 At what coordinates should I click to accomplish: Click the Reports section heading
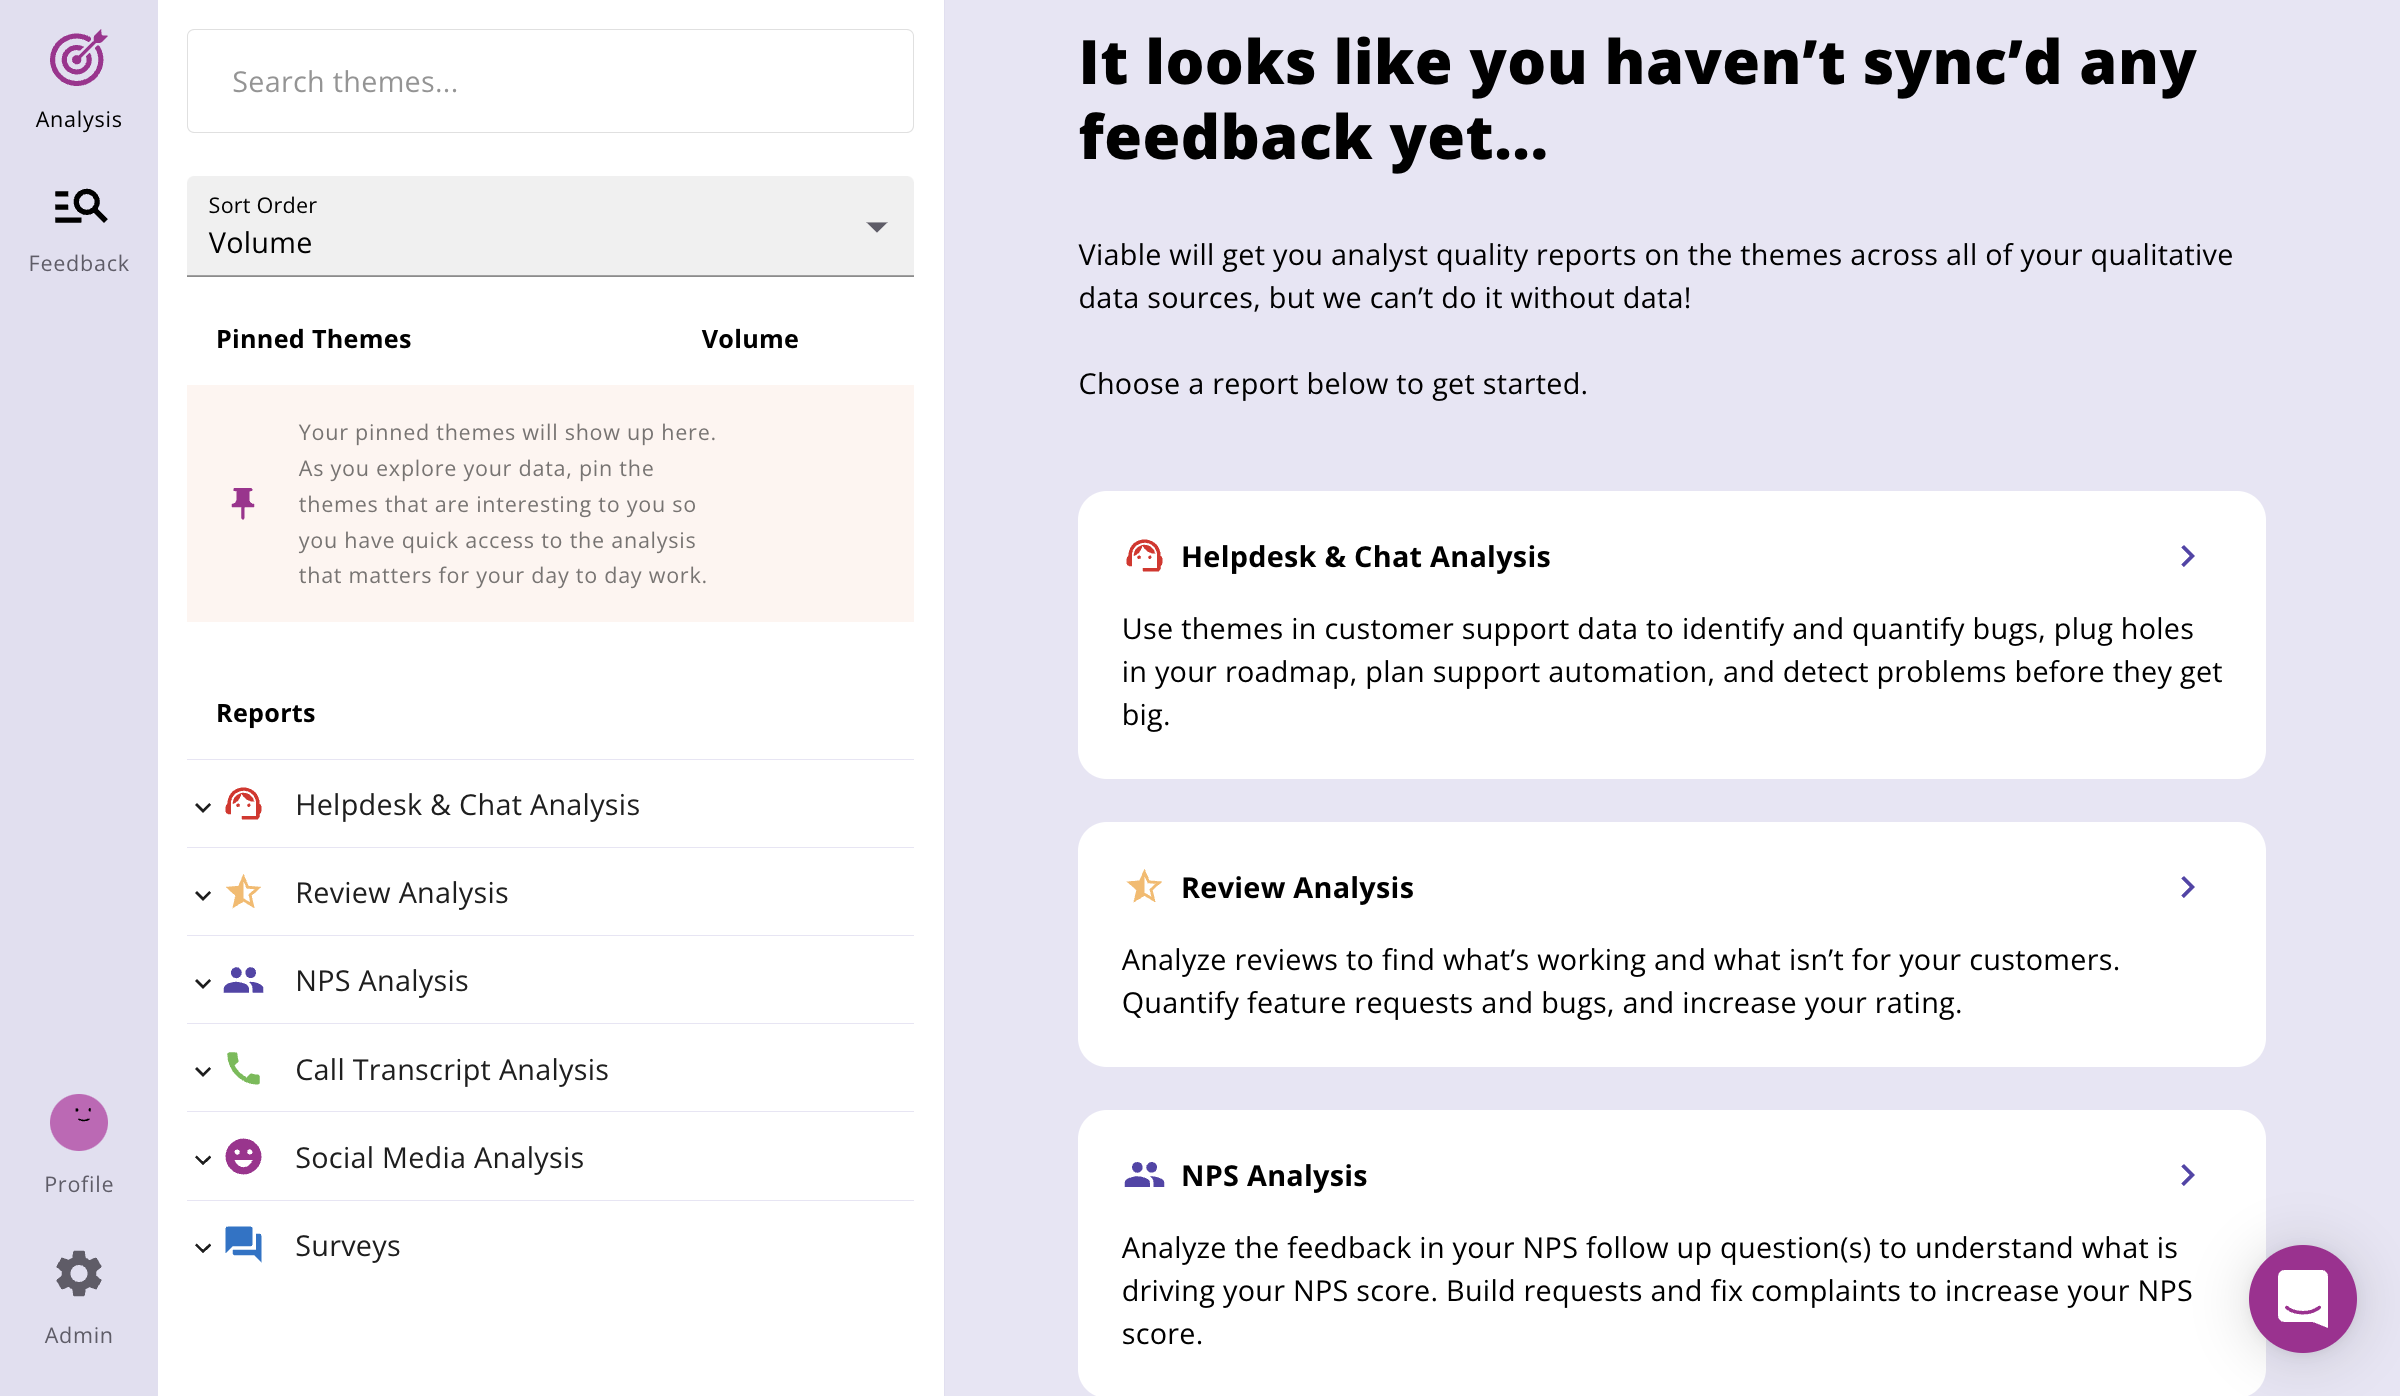266,713
